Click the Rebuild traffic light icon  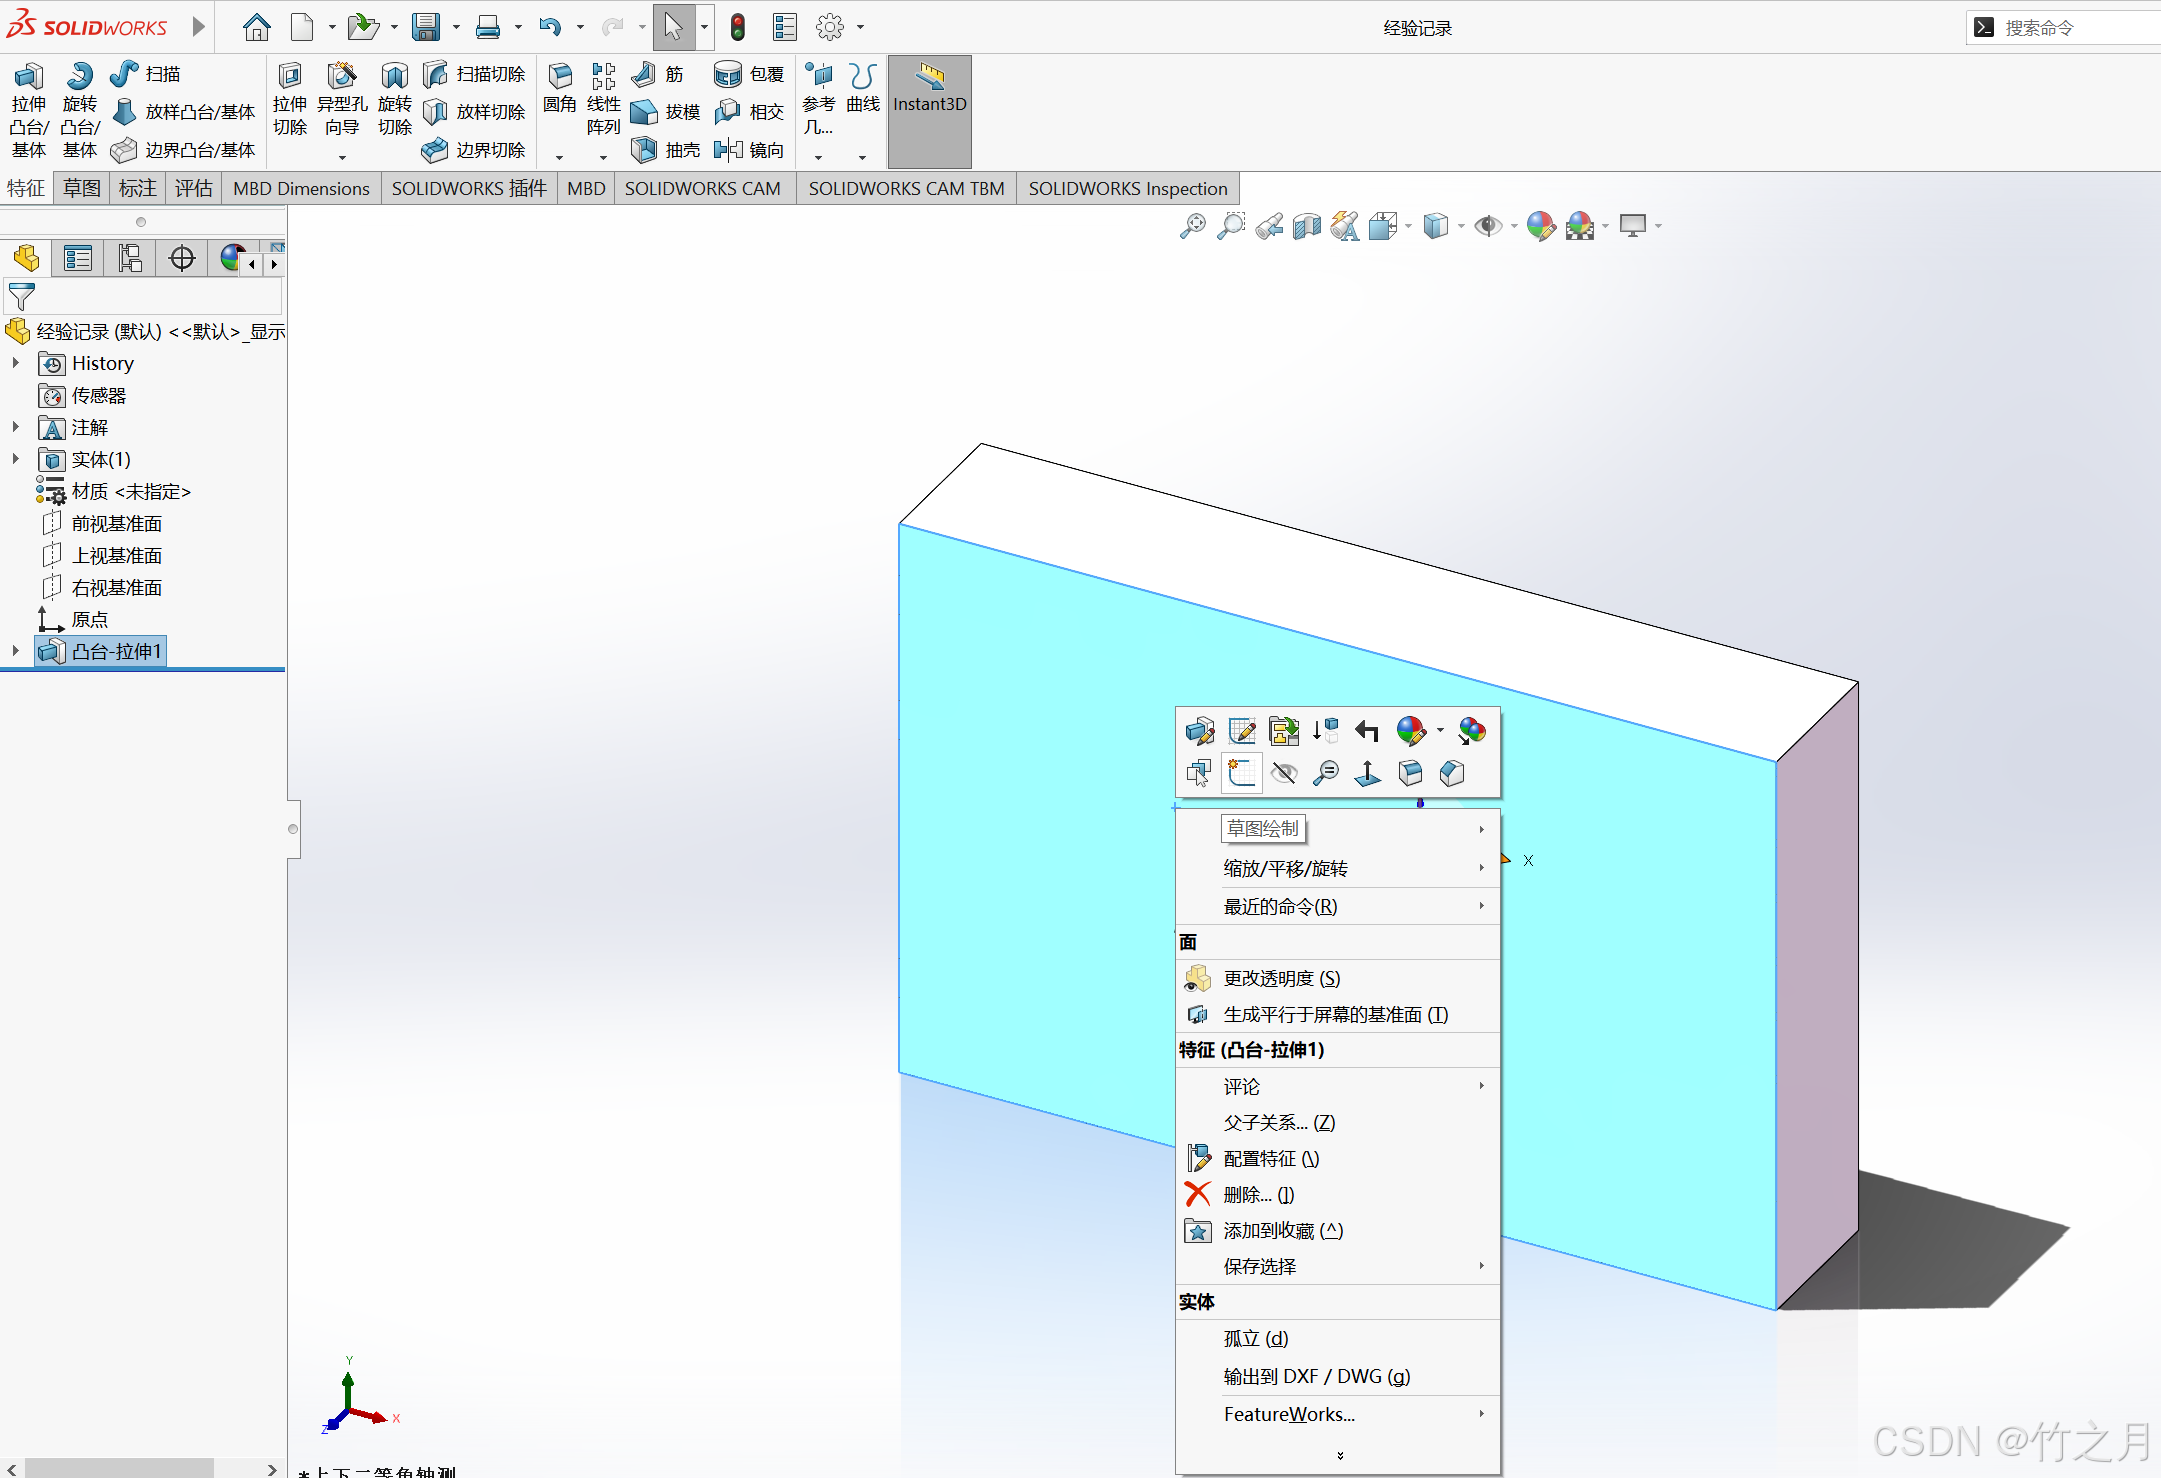click(738, 27)
